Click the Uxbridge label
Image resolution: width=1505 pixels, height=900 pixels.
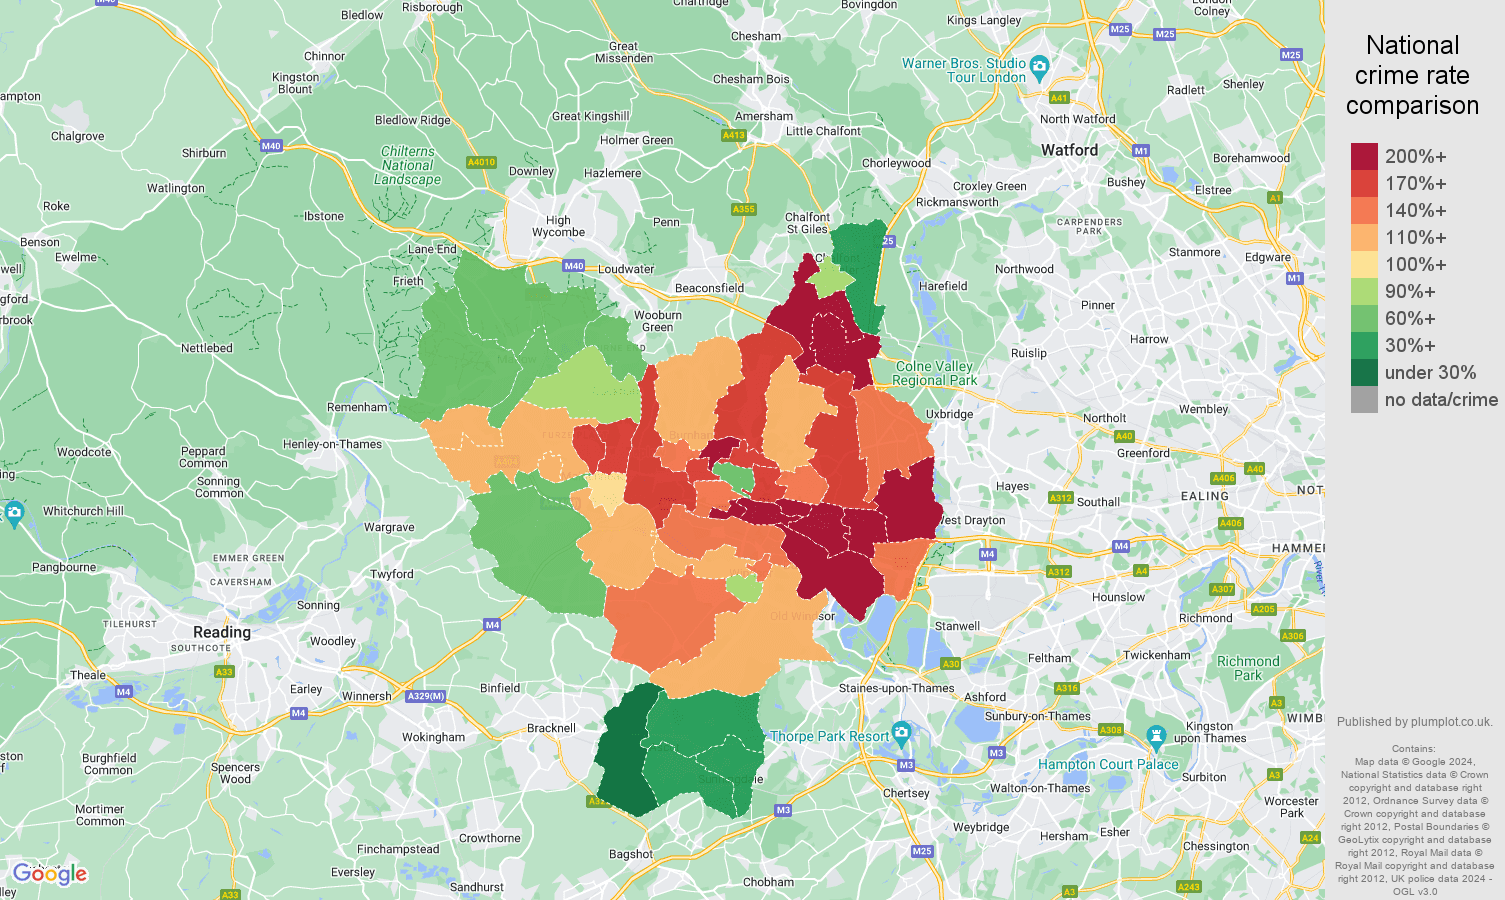pos(949,414)
